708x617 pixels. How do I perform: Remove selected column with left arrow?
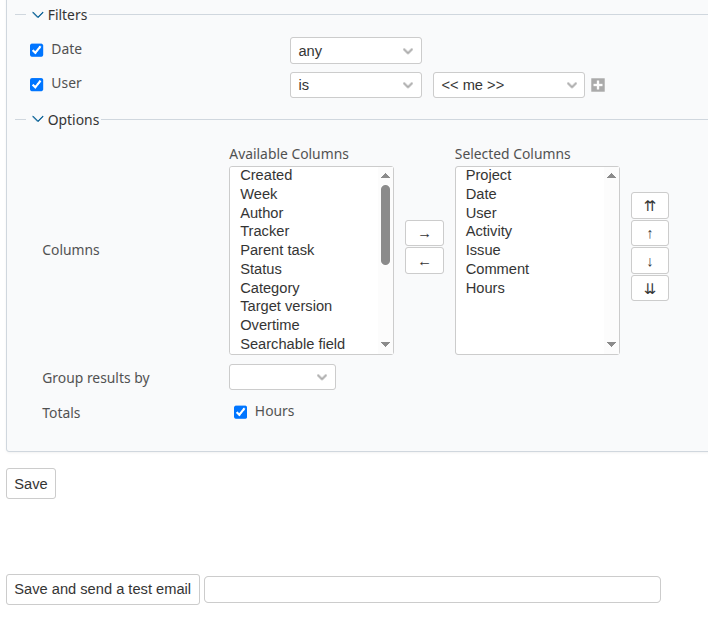tap(424, 261)
